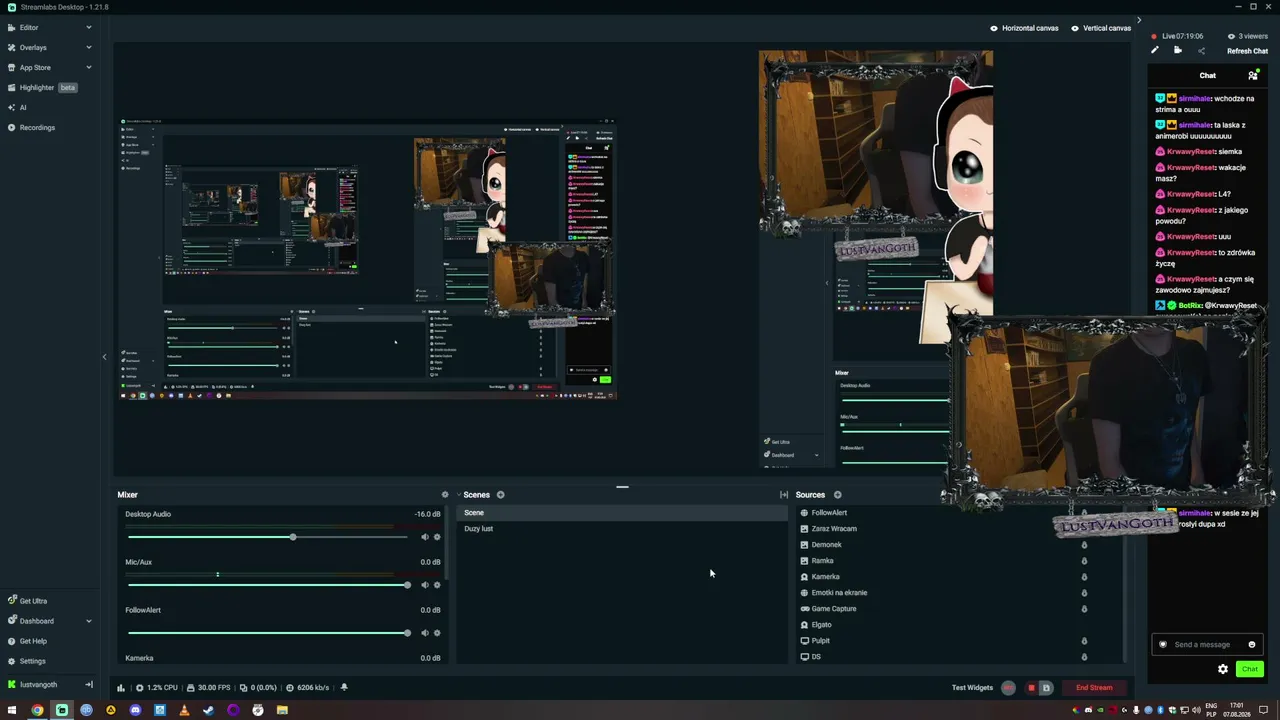Image resolution: width=1280 pixels, height=720 pixels.
Task: Send message with green Chat button
Action: (x=1250, y=669)
